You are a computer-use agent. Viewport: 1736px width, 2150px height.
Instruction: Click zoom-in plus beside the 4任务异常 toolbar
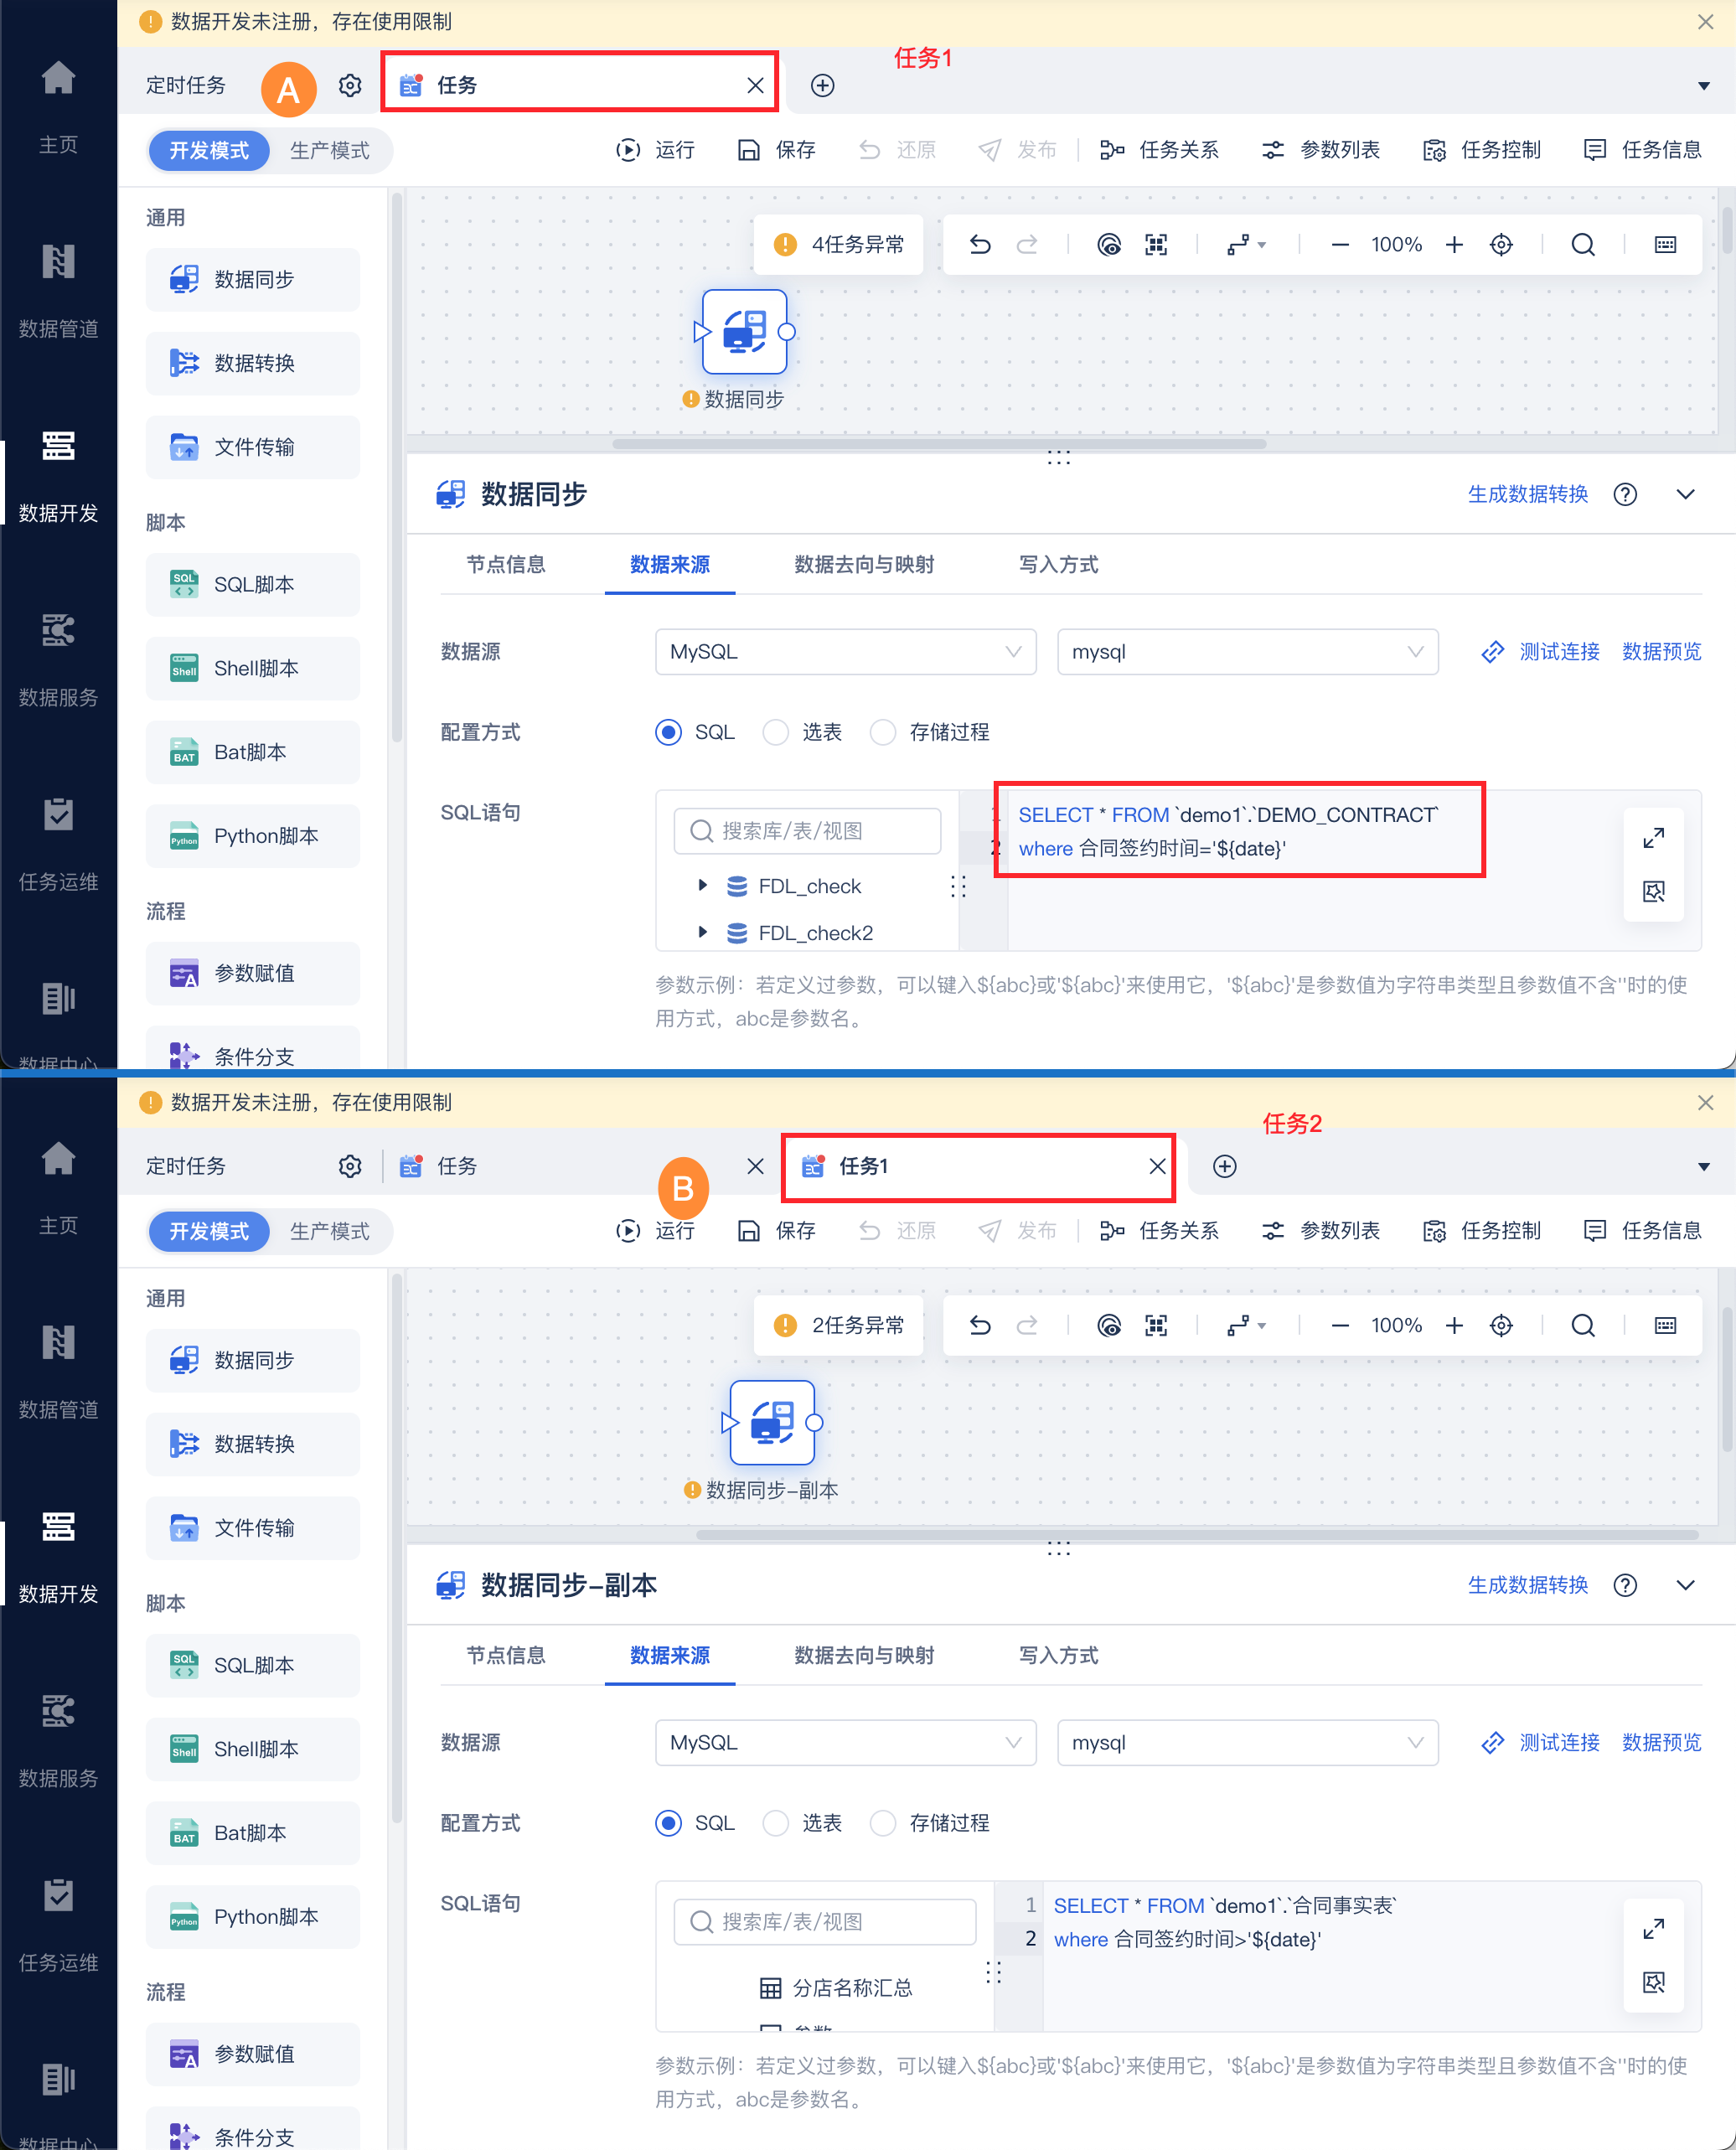point(1454,245)
